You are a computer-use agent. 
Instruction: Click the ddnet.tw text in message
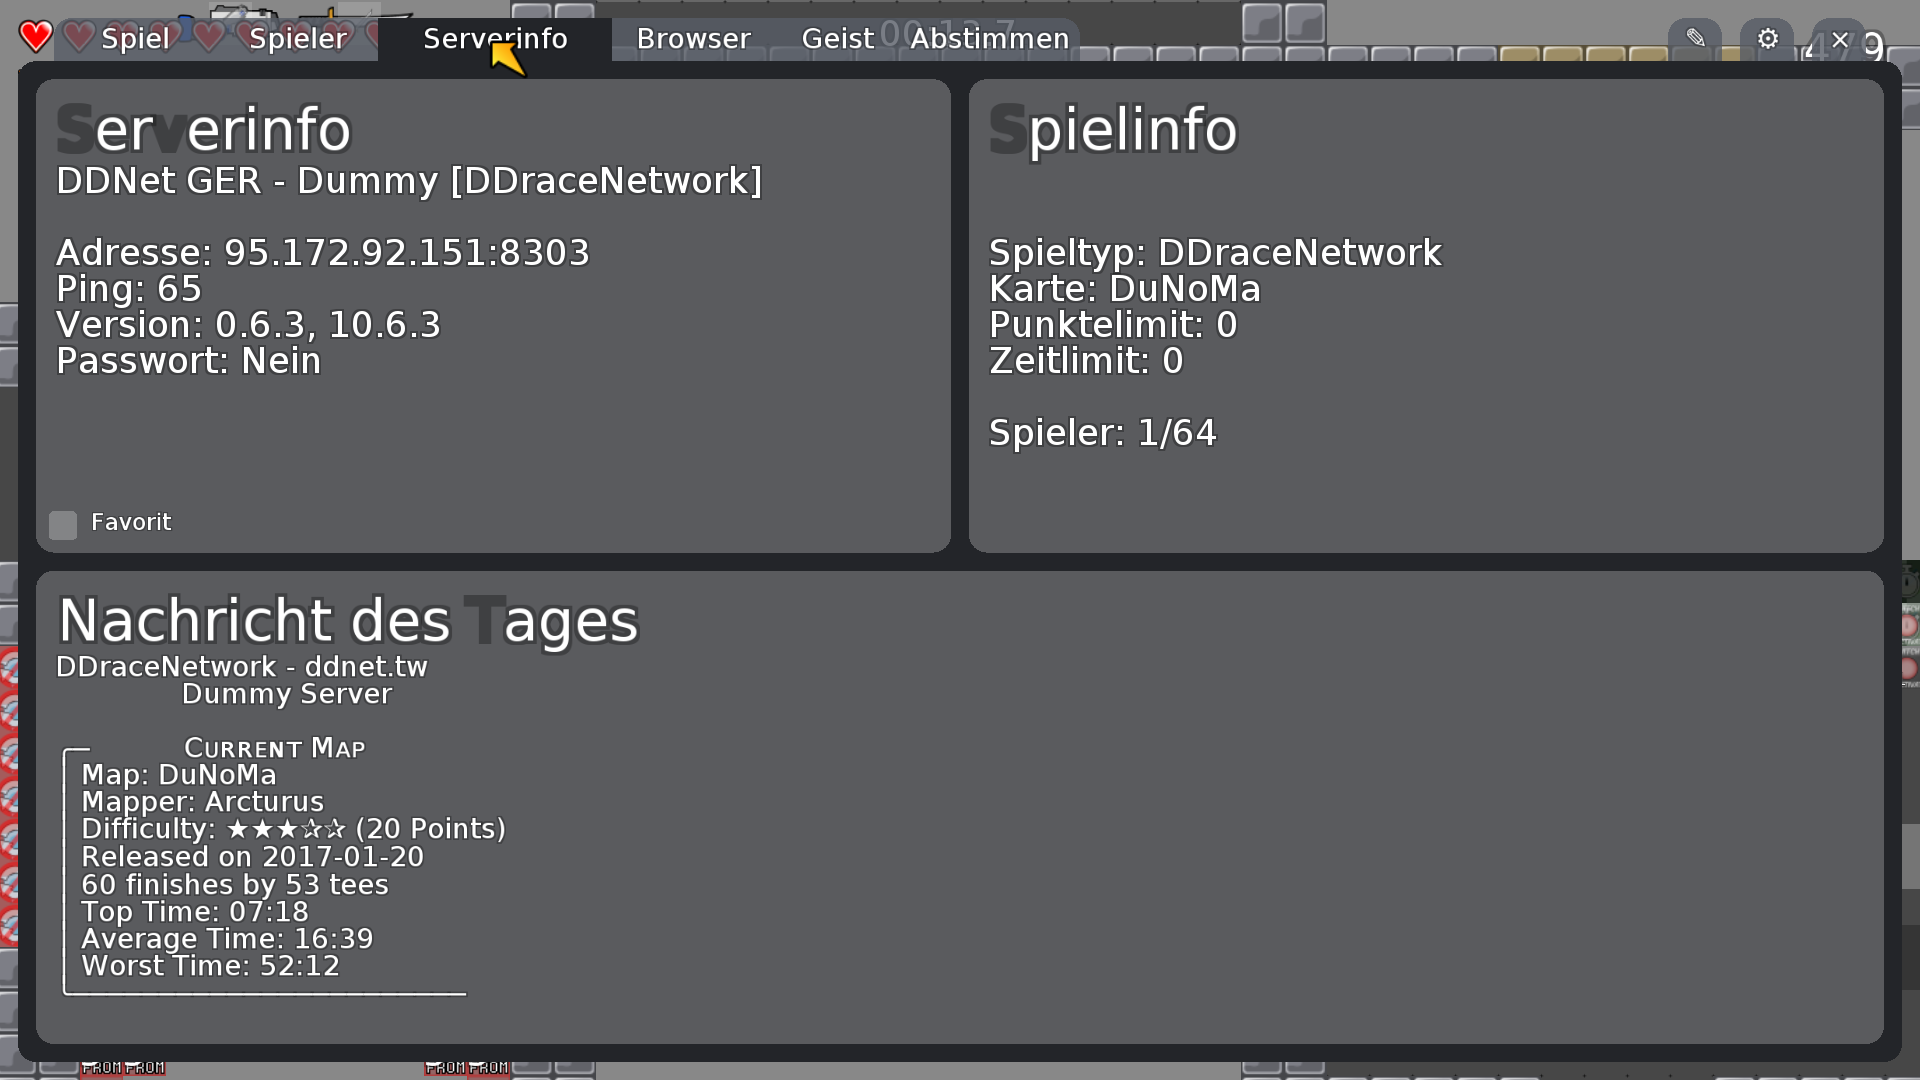click(366, 667)
